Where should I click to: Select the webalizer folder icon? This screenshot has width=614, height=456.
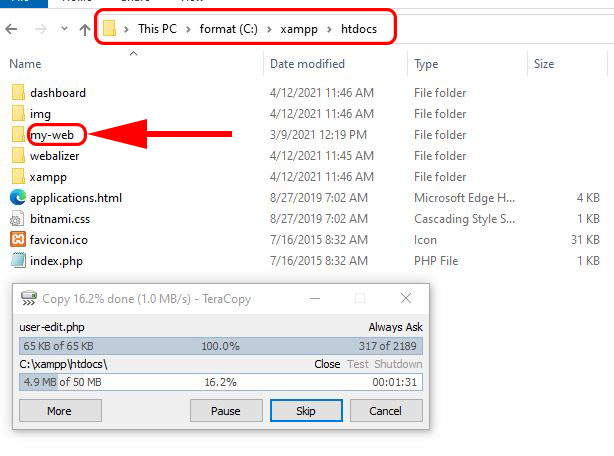click(x=18, y=156)
